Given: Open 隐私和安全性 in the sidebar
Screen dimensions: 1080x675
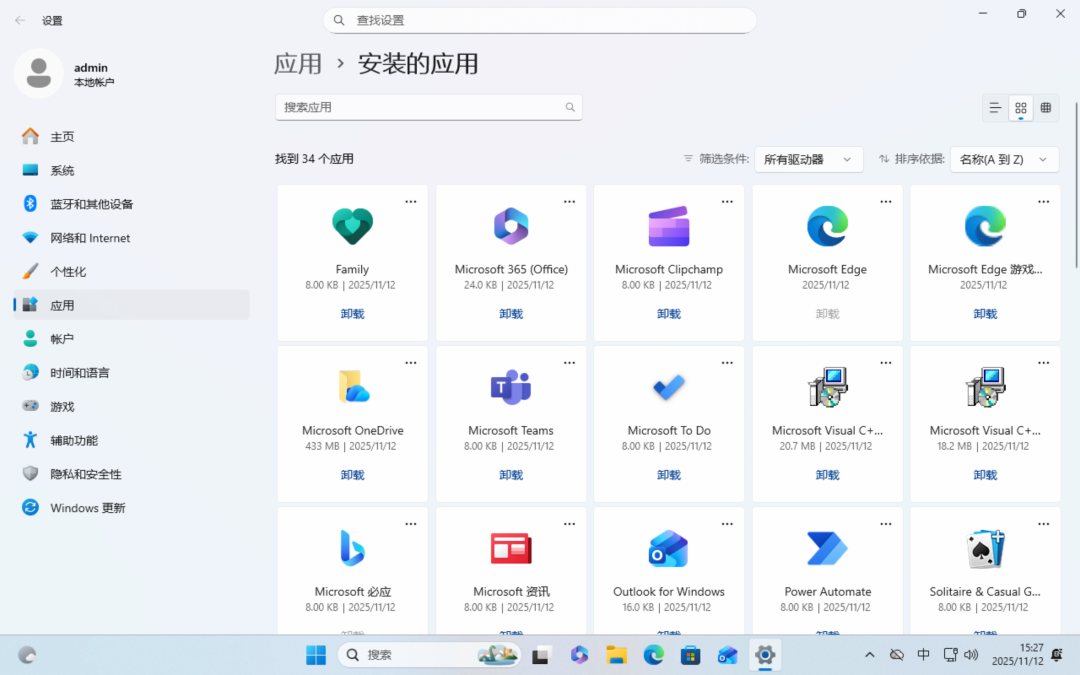Looking at the screenshot, I should 131,474.
